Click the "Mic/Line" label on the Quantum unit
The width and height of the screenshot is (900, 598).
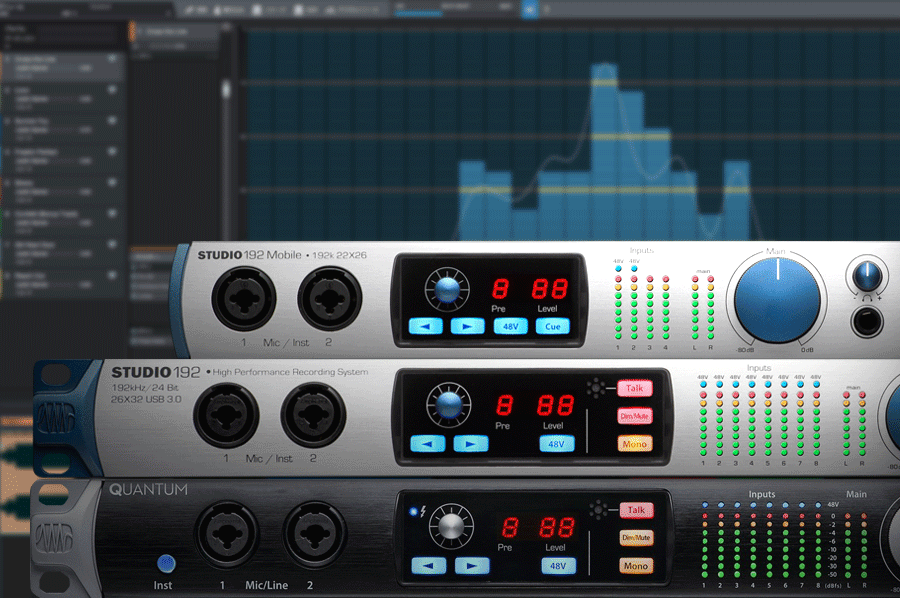[266, 585]
